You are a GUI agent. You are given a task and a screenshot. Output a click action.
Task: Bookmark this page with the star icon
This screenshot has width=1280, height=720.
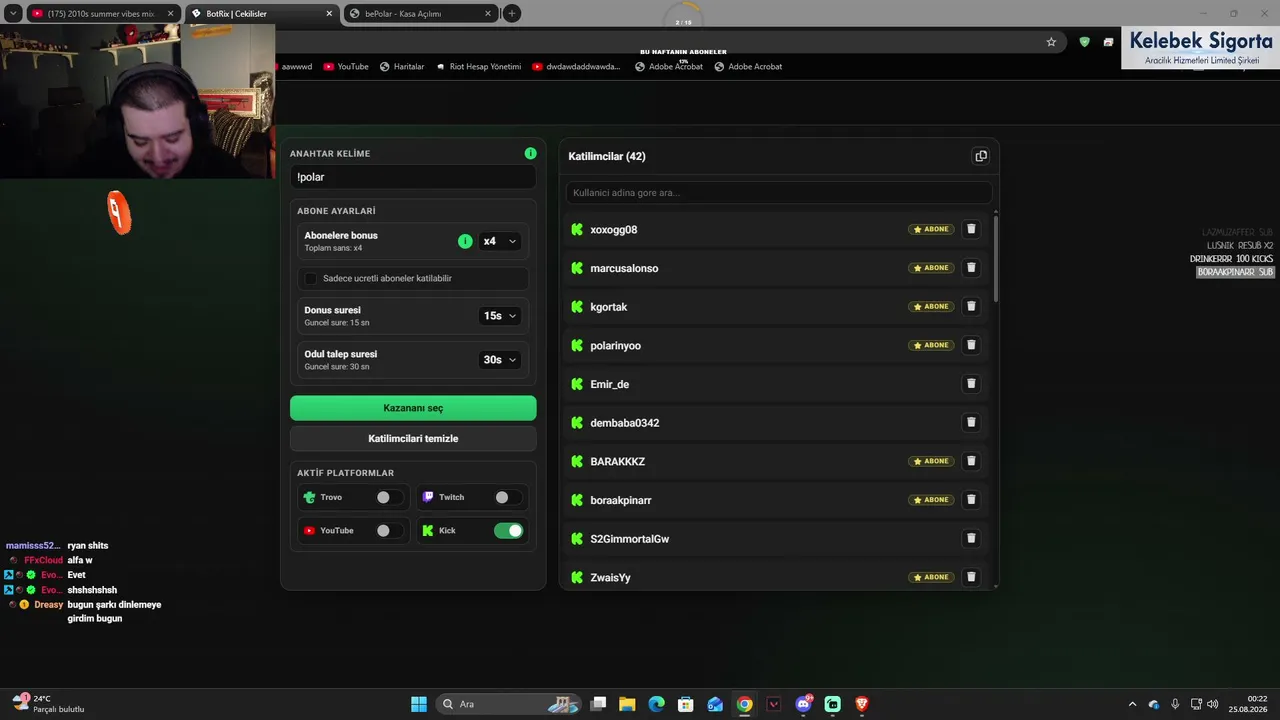1051,42
